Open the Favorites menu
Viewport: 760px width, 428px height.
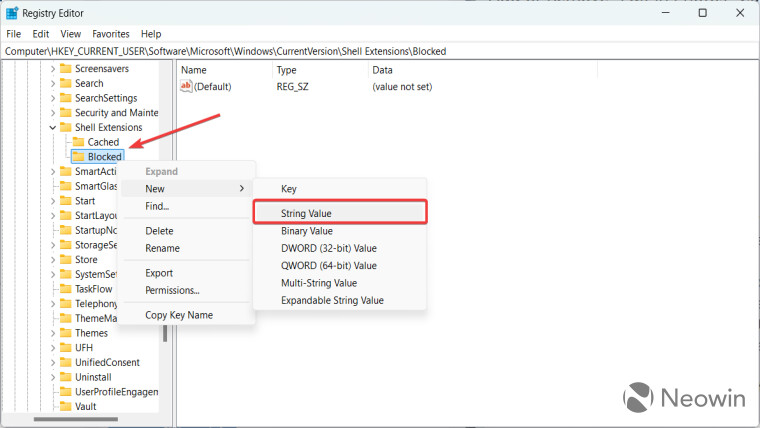coord(111,34)
